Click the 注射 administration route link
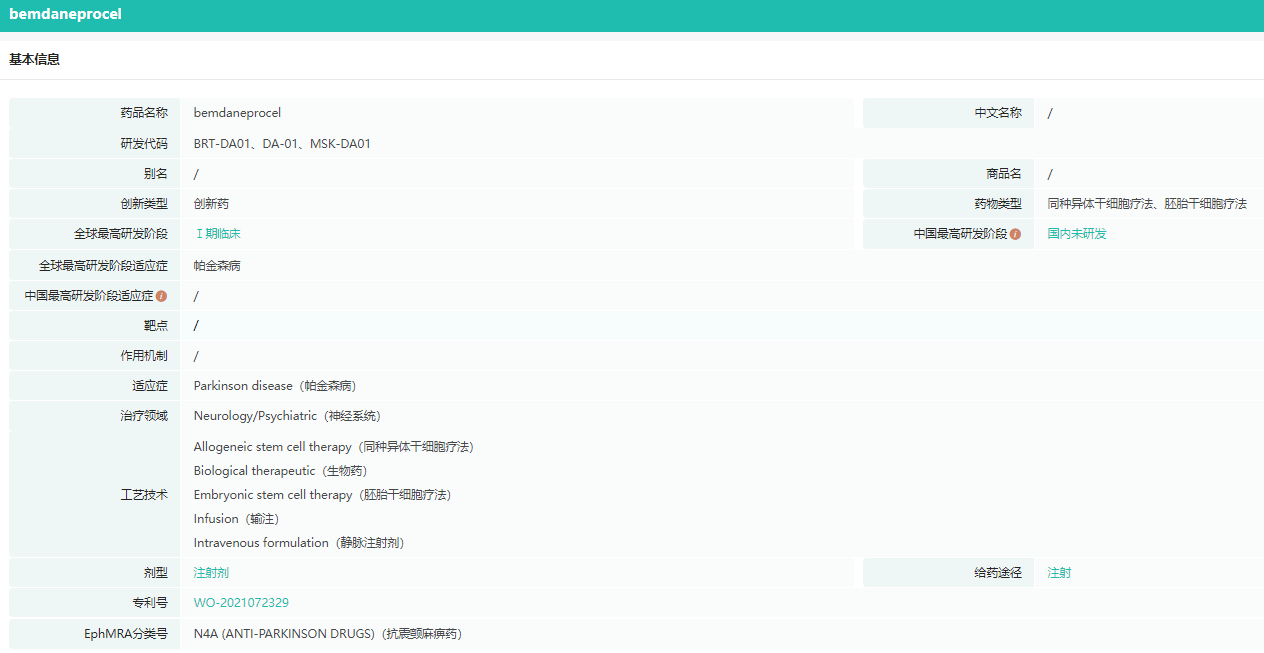1264x653 pixels. click(x=1059, y=573)
